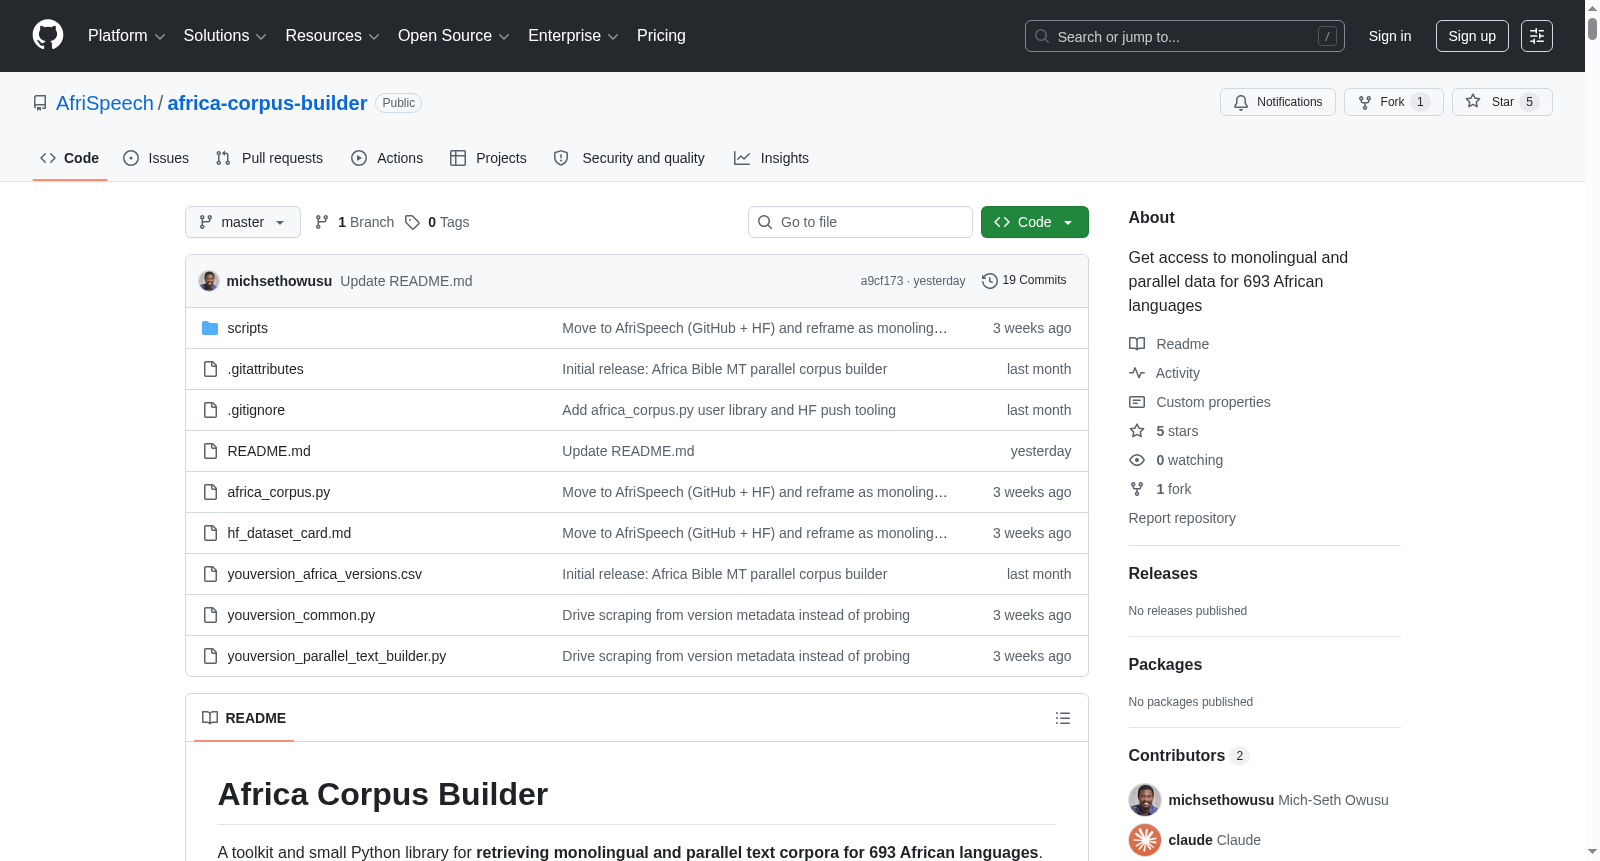The image size is (1600, 861).
Task: Click the Sign up button
Action: click(1472, 36)
